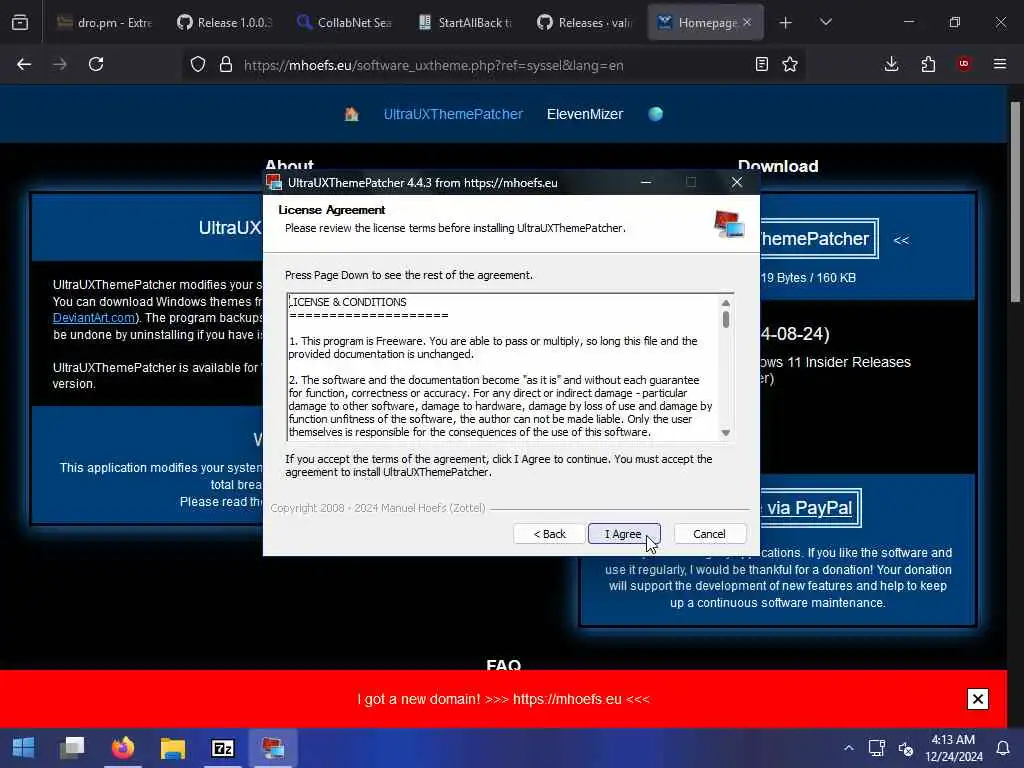Show site security padlock information
Image resolution: width=1024 pixels, height=768 pixels.
point(226,64)
